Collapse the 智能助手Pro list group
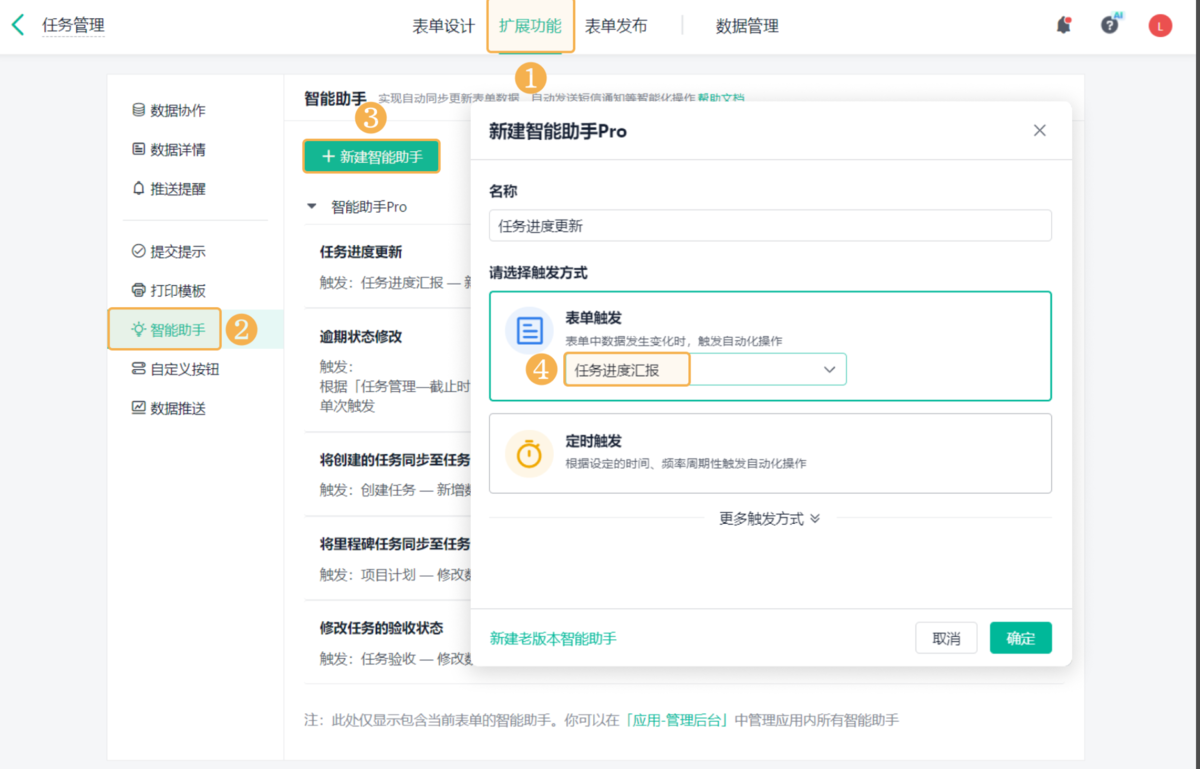Image resolution: width=1200 pixels, height=769 pixels. coord(311,207)
